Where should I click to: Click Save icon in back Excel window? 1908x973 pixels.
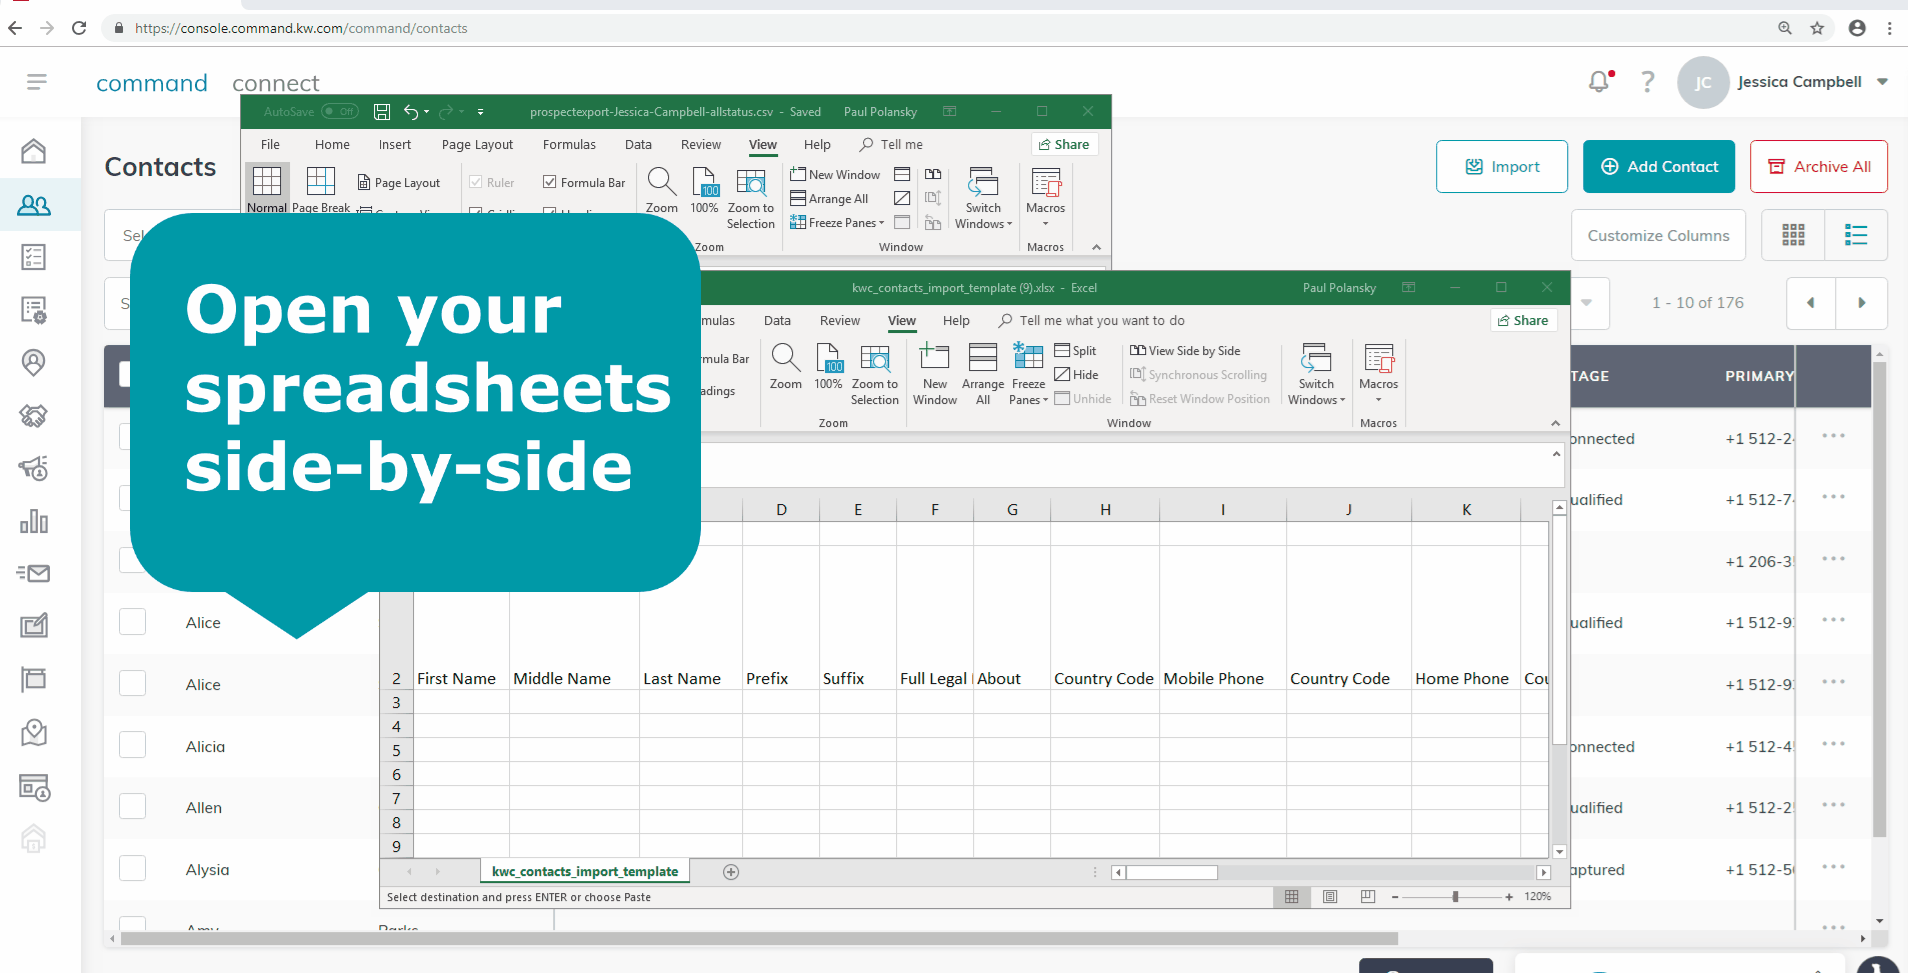(x=382, y=112)
